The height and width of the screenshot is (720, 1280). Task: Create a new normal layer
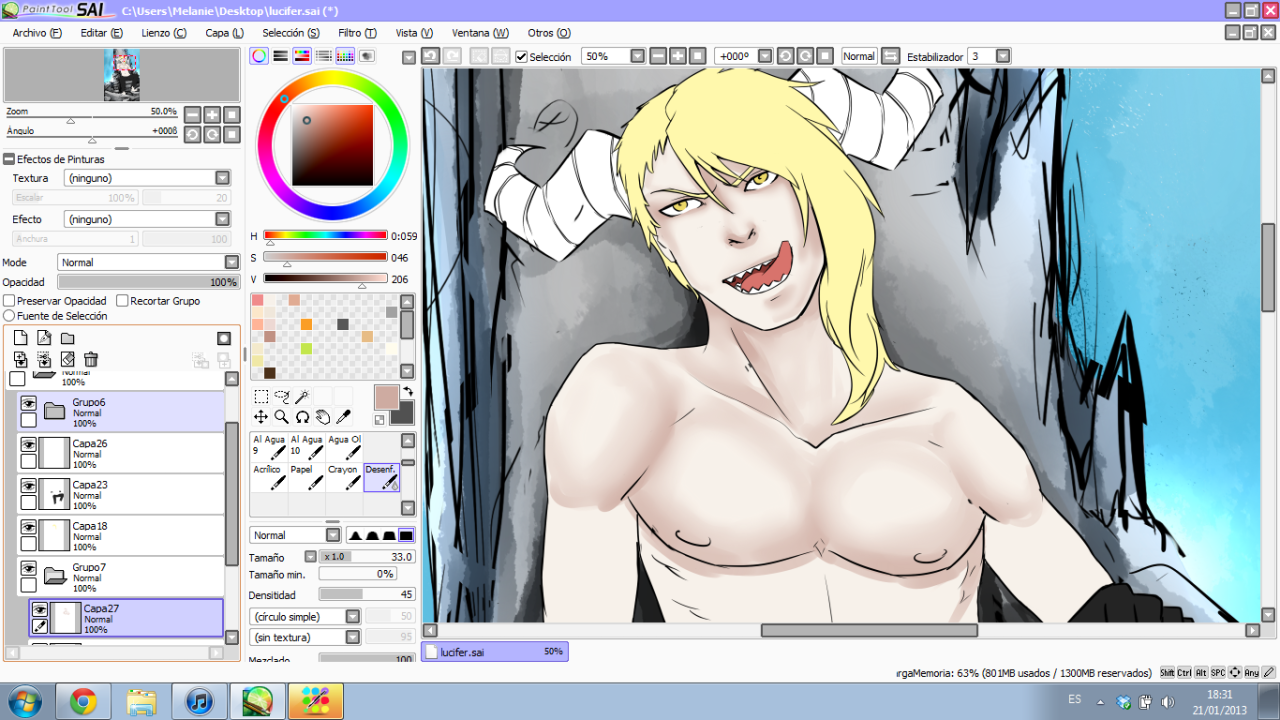[20, 338]
